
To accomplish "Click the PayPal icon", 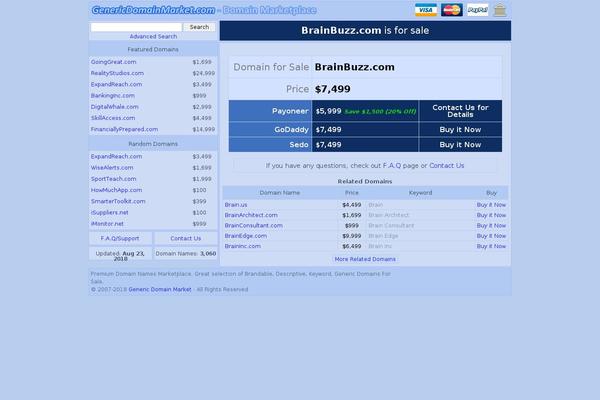I will click(478, 10).
